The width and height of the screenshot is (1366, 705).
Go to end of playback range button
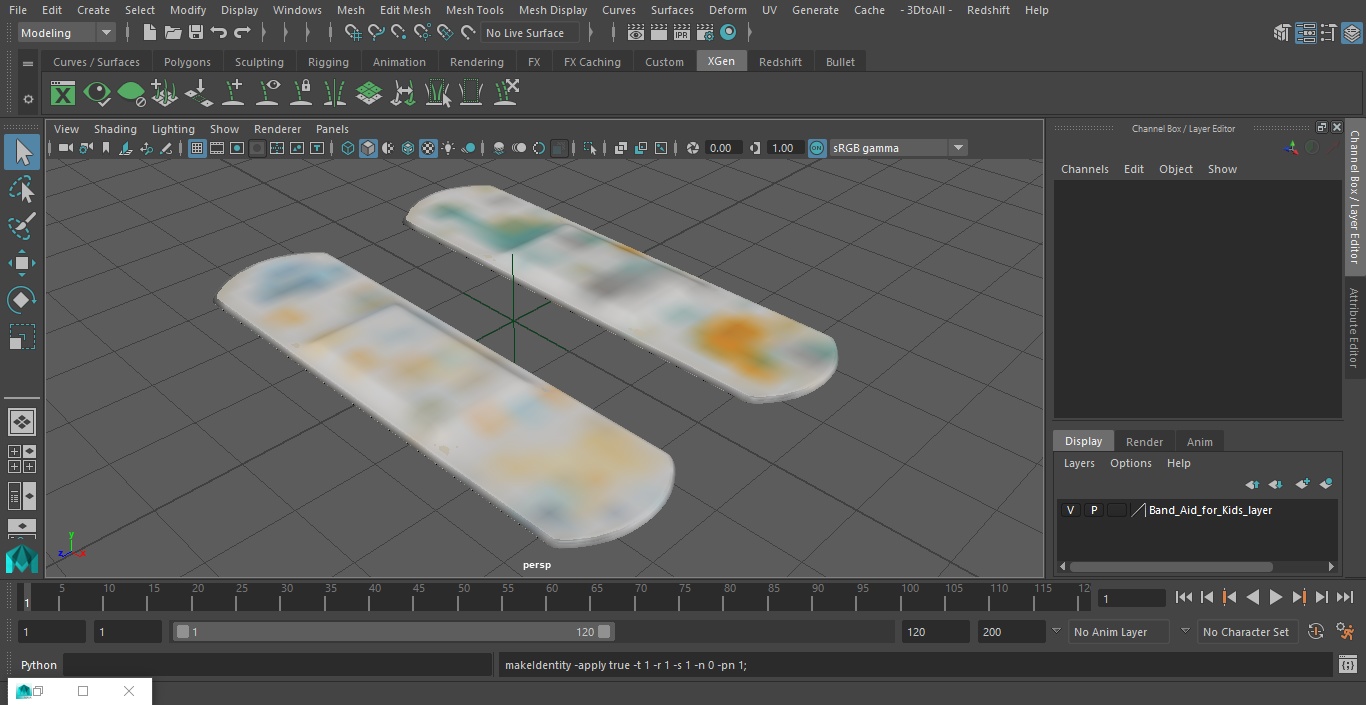pyautogui.click(x=1345, y=597)
